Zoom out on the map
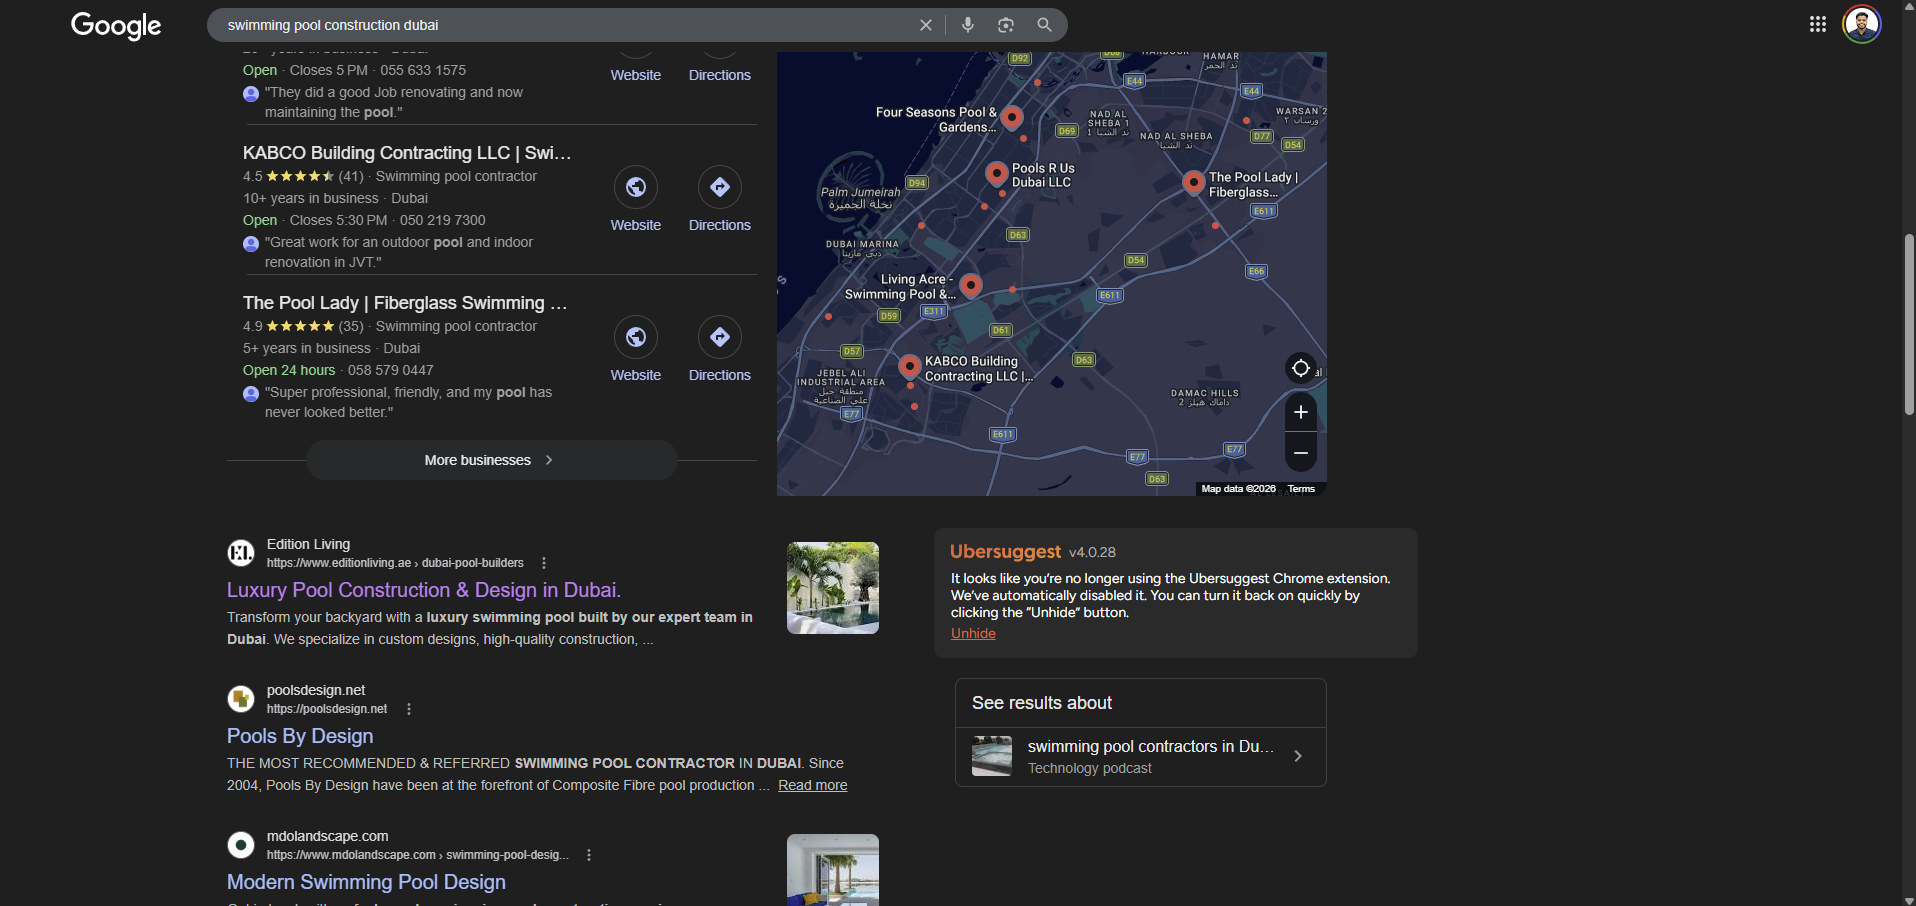 pos(1300,453)
